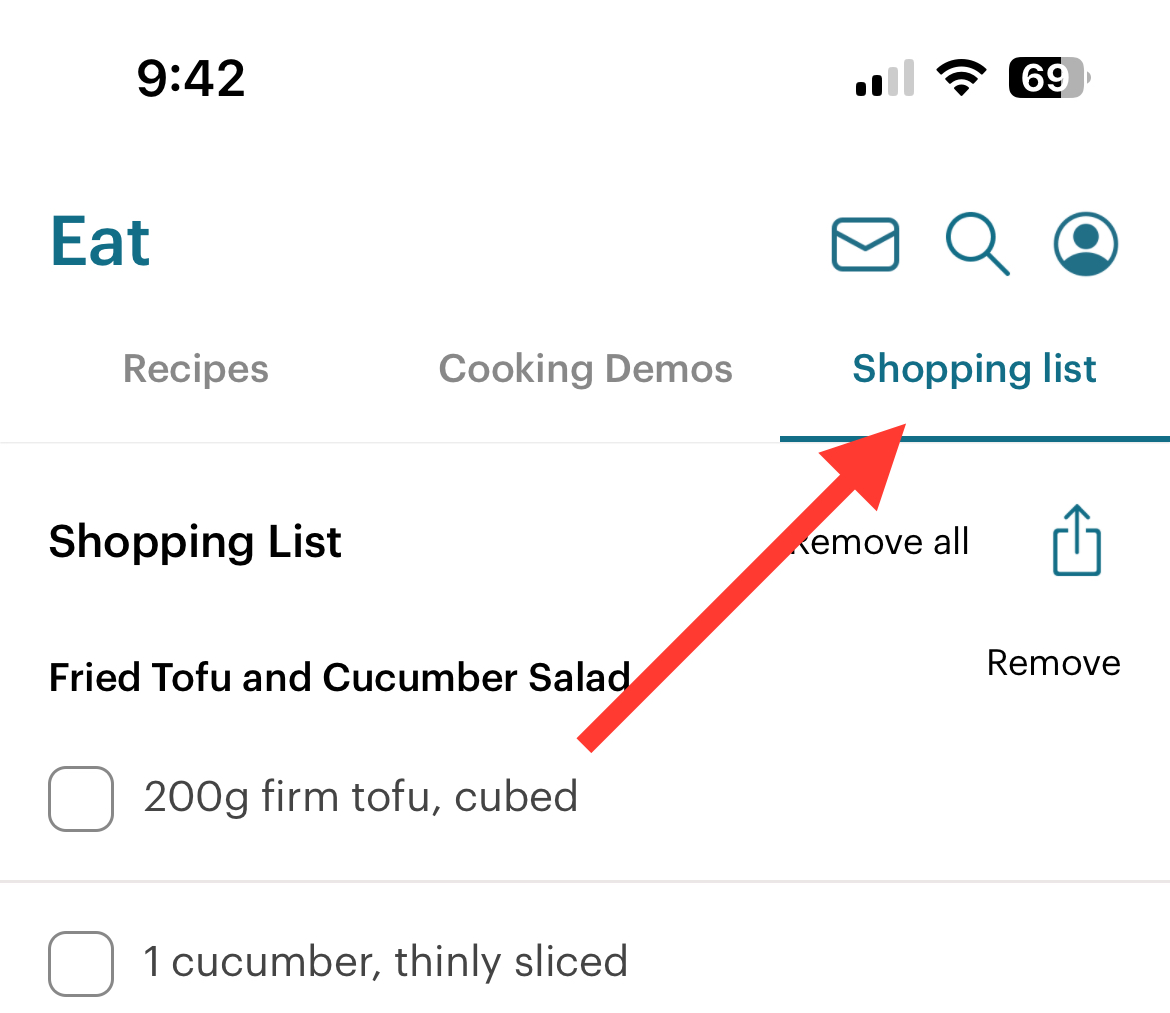Open the user profile icon
1170x1013 pixels.
(1086, 244)
